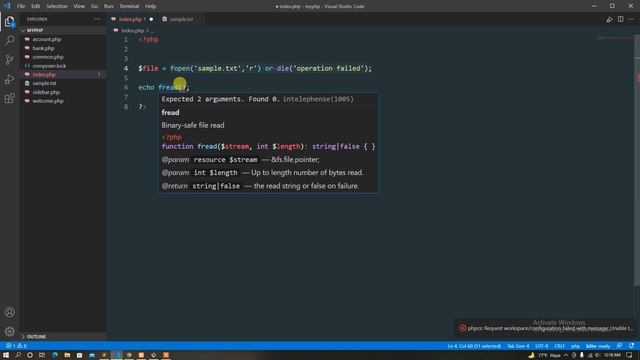This screenshot has width=640, height=360.
Task: Click the echo keyword on line 6
Action: [x=146, y=87]
